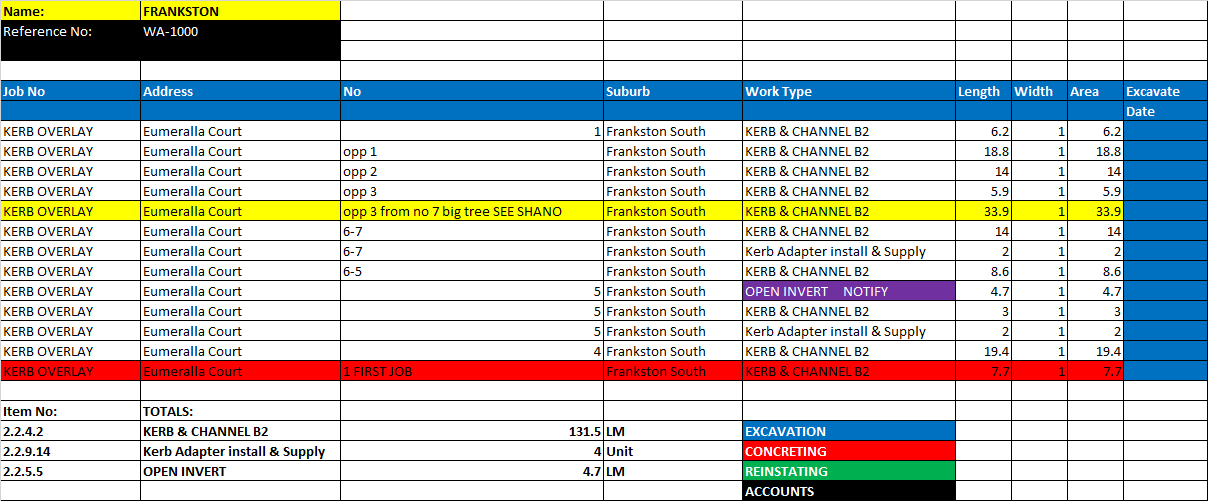Select the green REINSTATING legend cell
The width and height of the screenshot is (1208, 501).
pos(848,471)
